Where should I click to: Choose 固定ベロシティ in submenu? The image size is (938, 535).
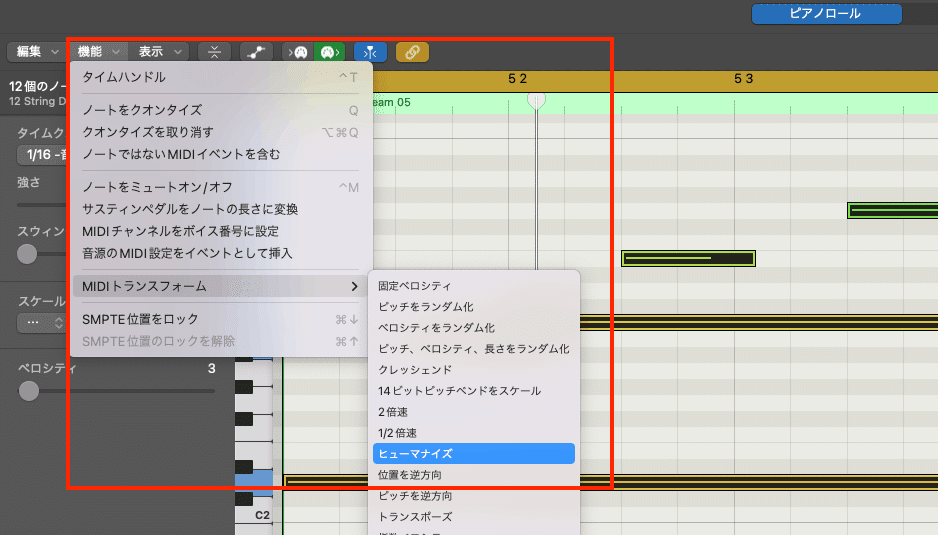[x=474, y=286]
